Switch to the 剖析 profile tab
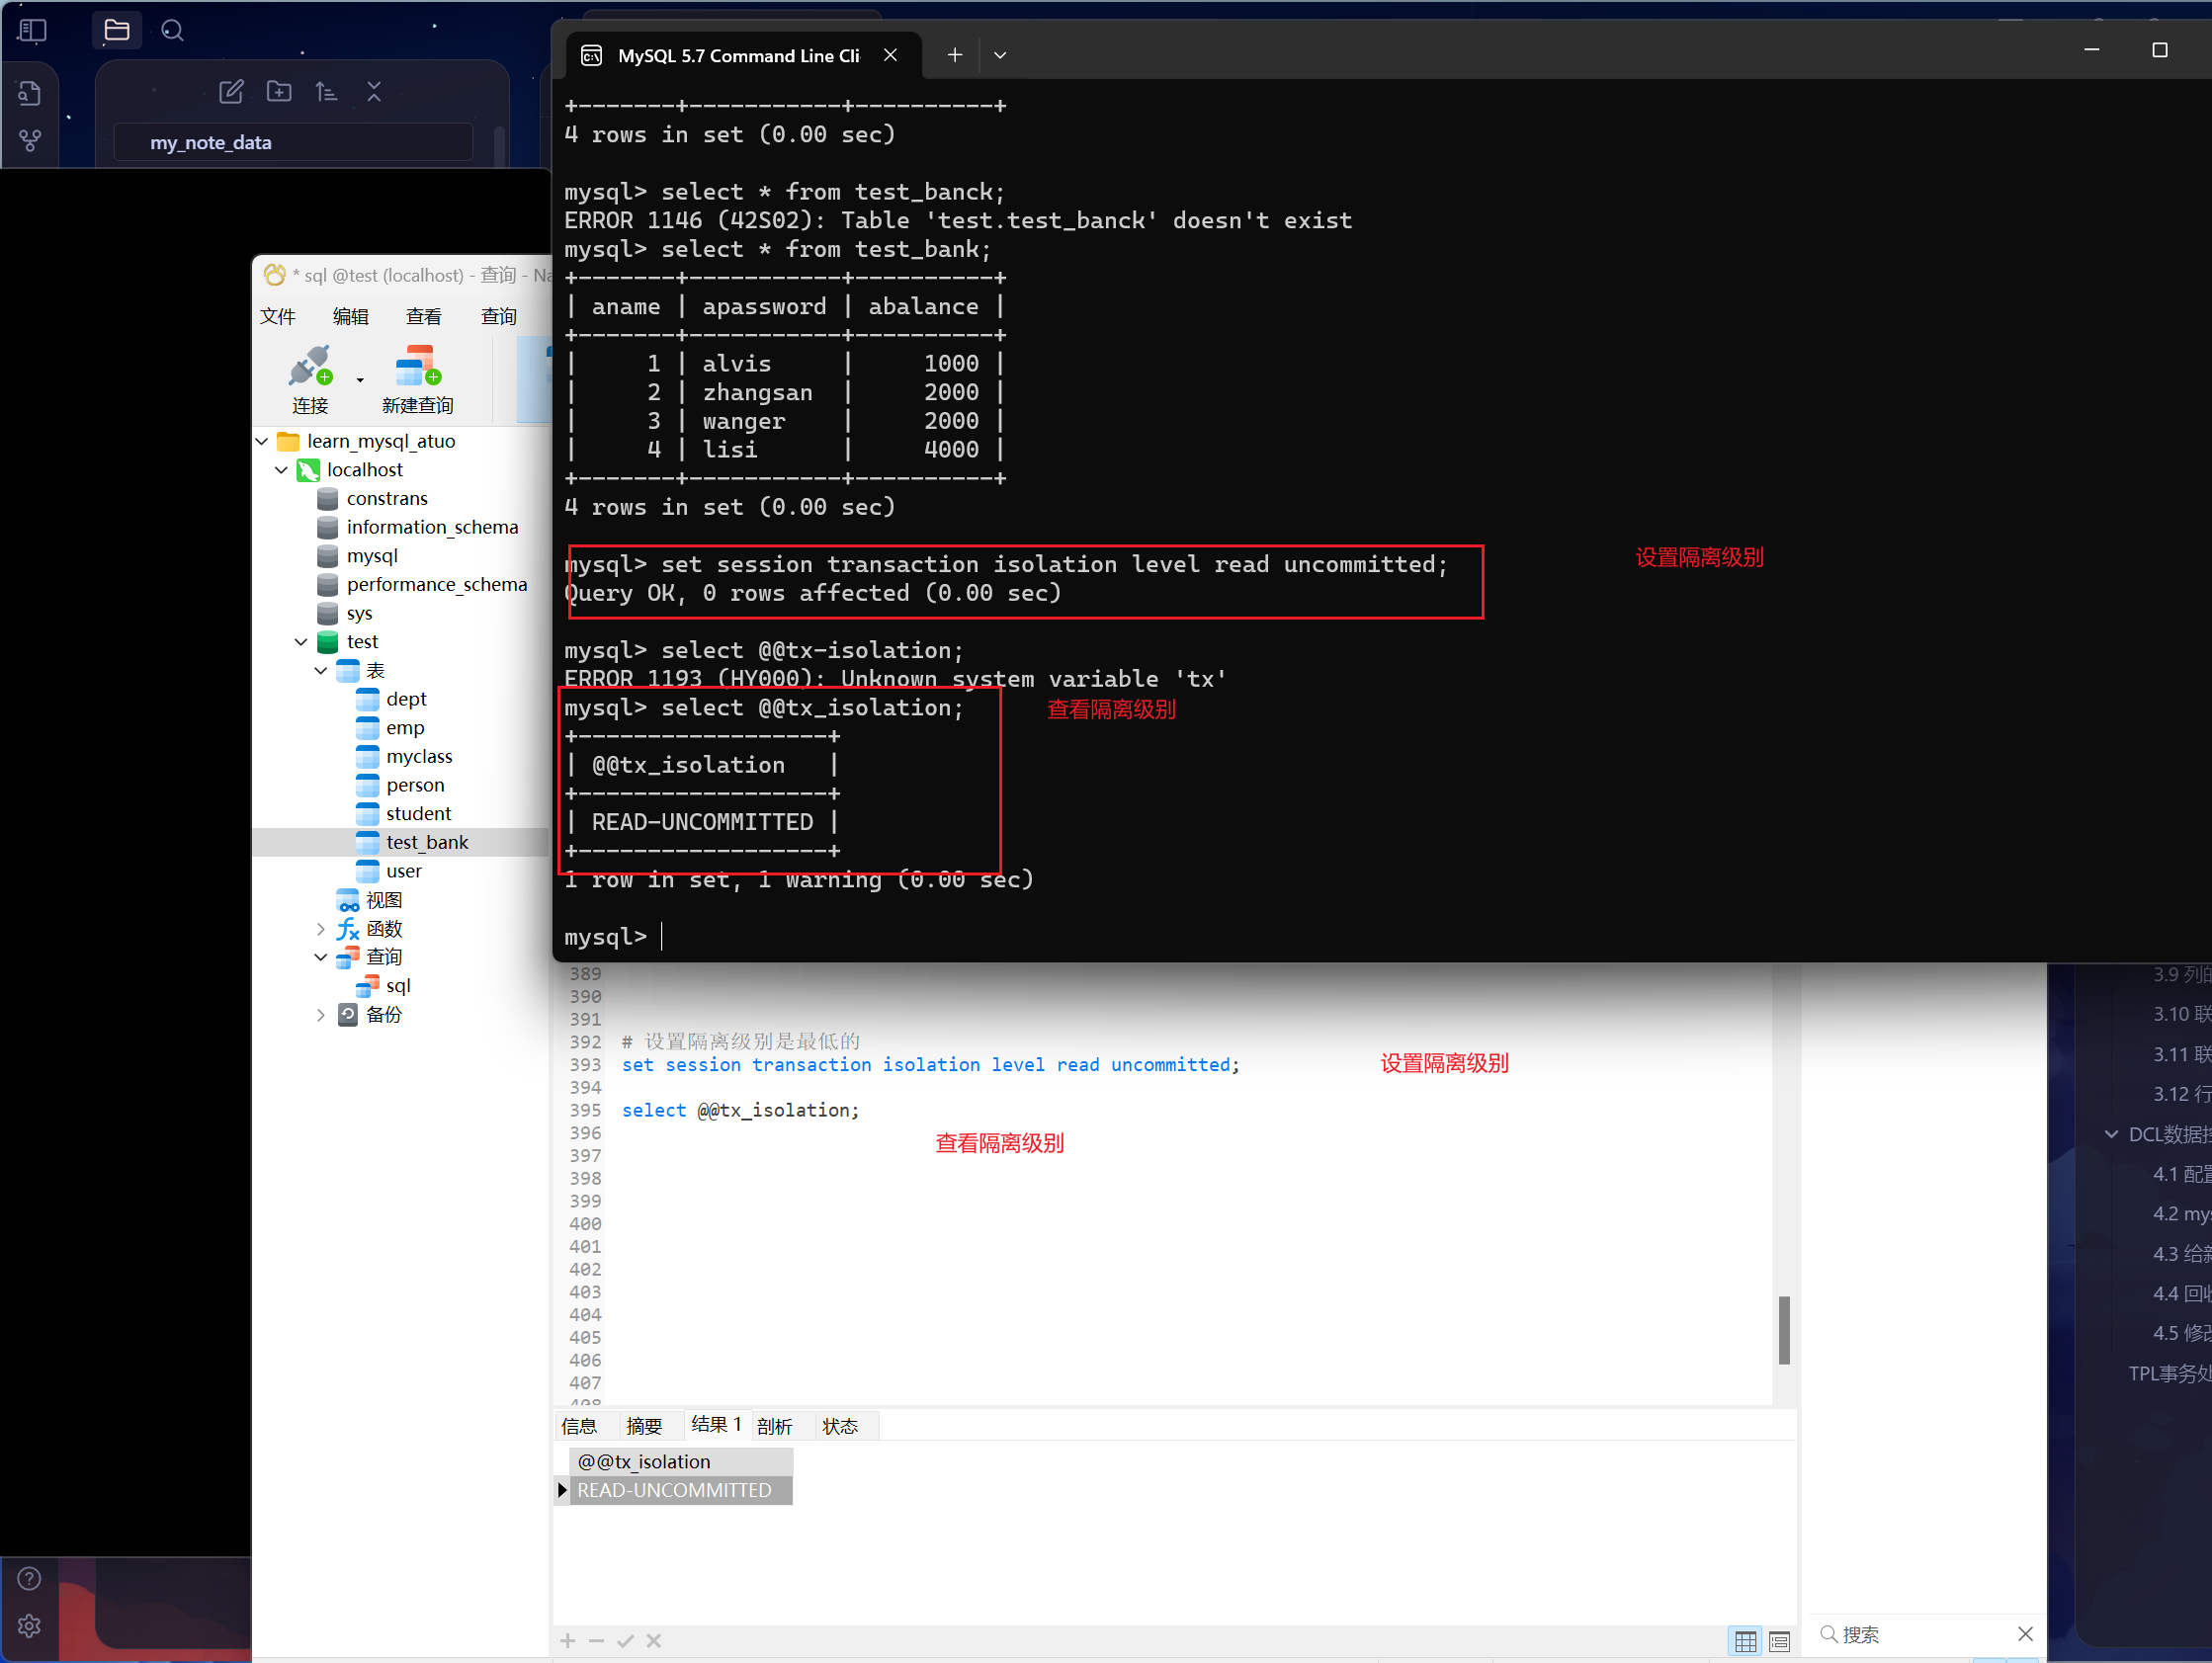 [x=774, y=1426]
